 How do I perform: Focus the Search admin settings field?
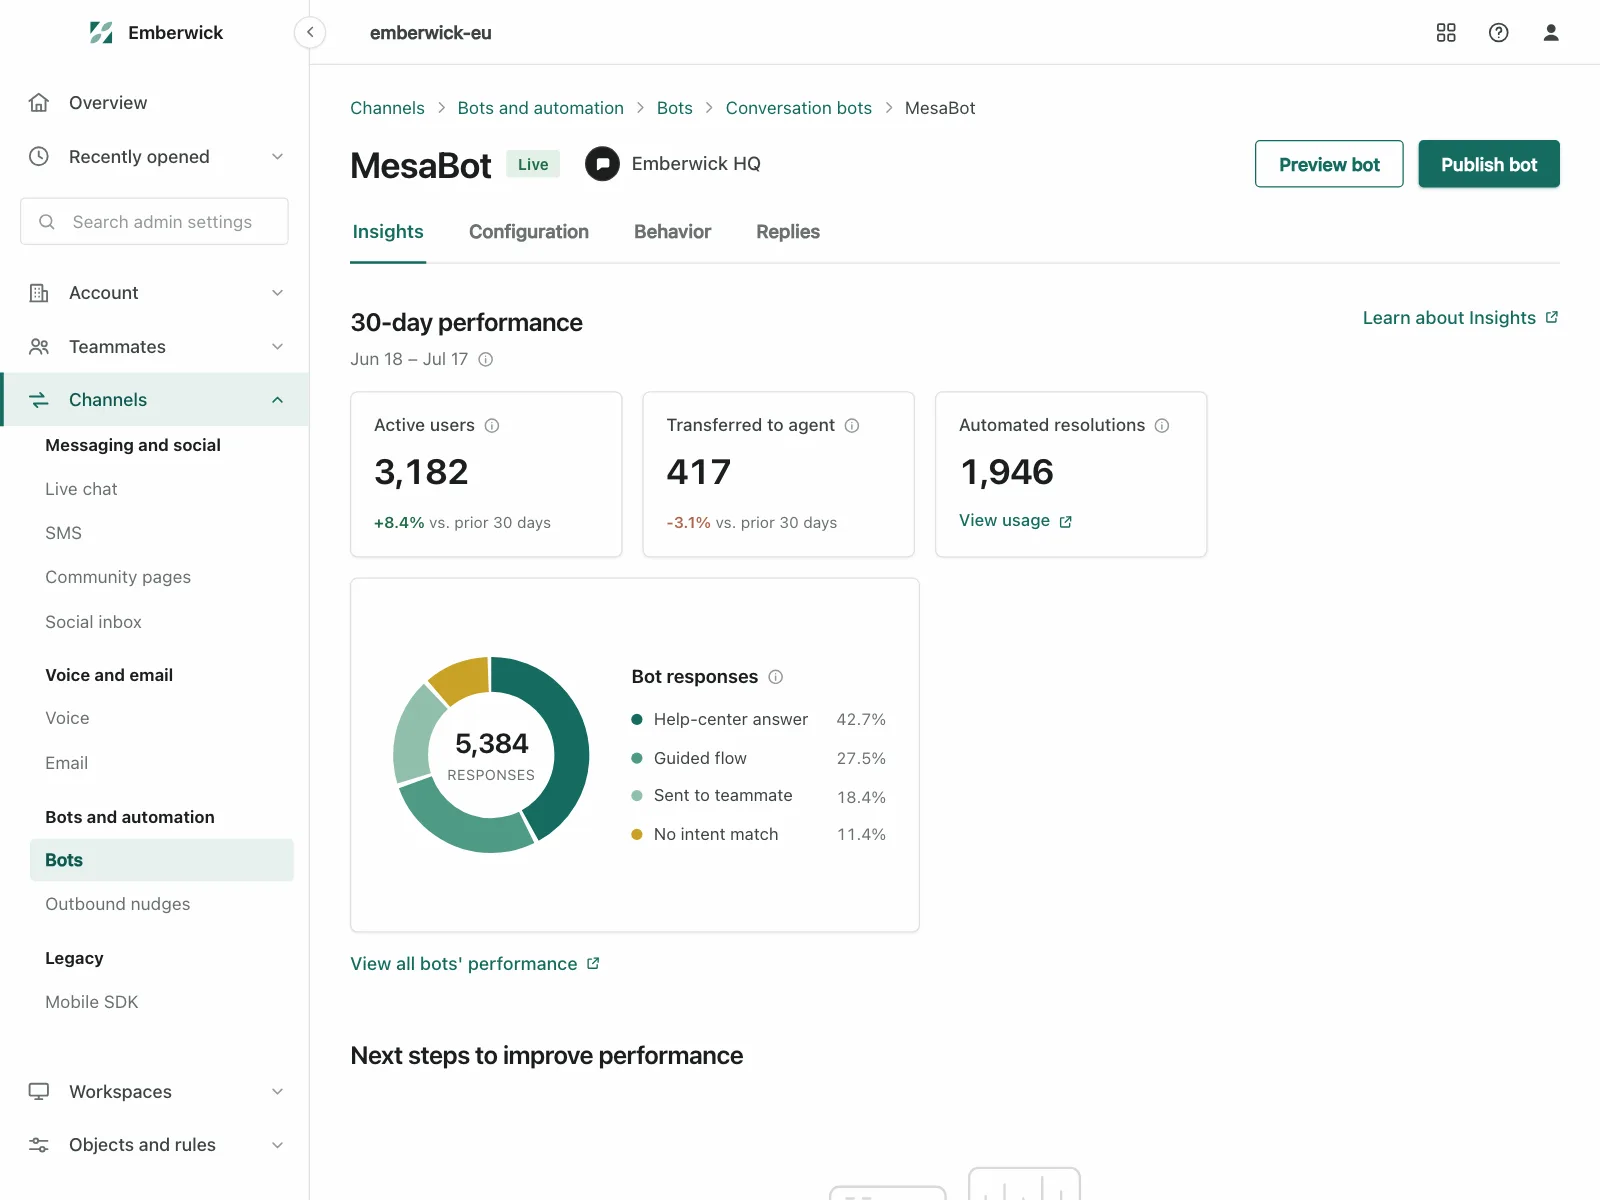tap(154, 222)
